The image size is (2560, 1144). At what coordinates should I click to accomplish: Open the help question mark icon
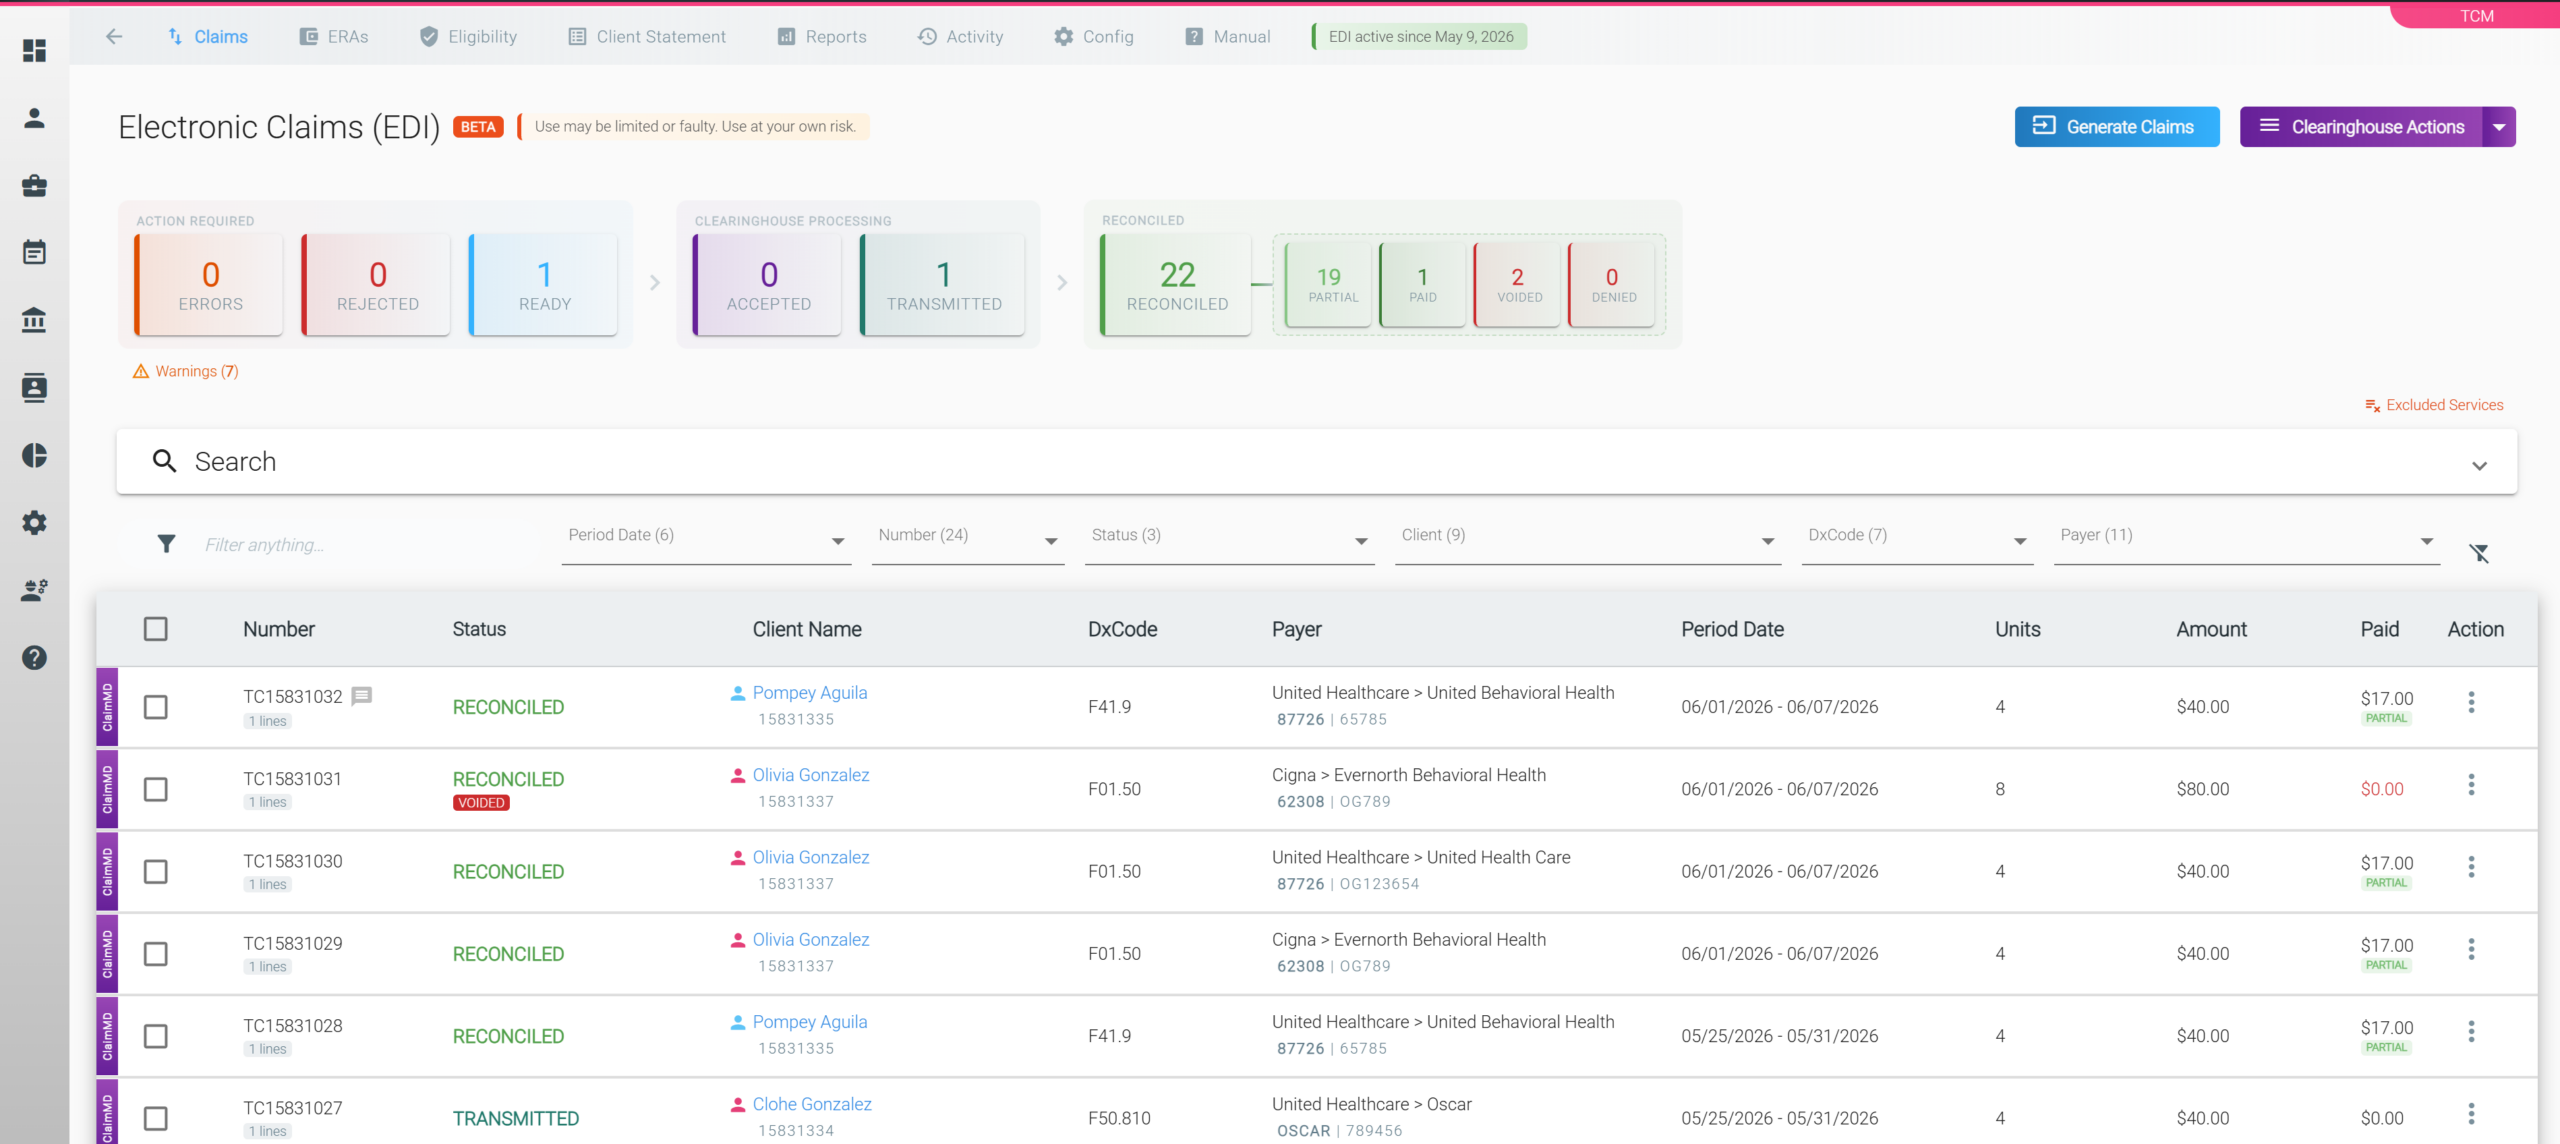[x=34, y=657]
